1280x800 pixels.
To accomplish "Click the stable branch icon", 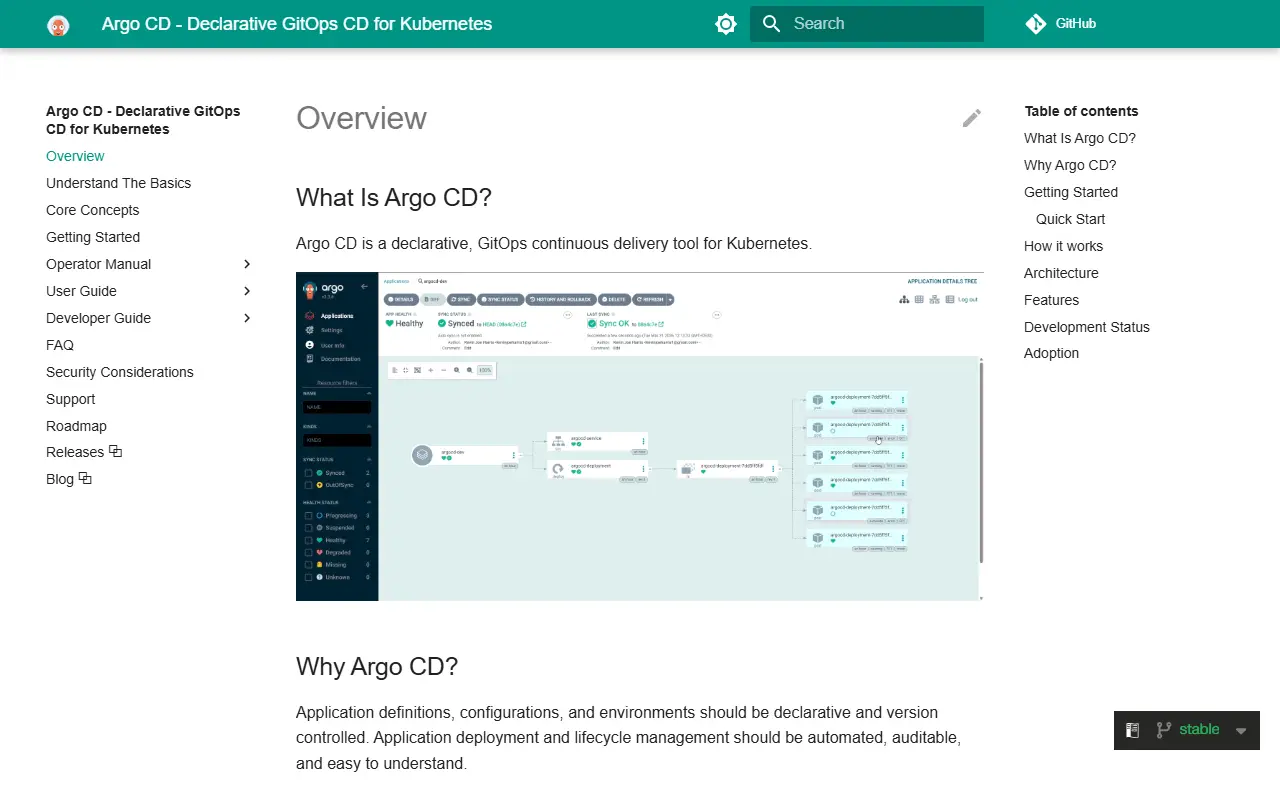I will [1163, 730].
